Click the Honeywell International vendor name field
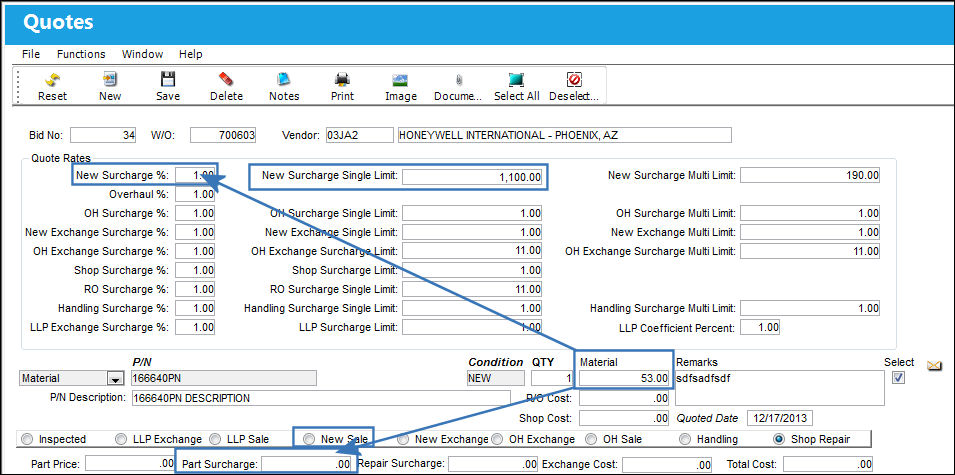The image size is (955, 475). pyautogui.click(x=564, y=135)
